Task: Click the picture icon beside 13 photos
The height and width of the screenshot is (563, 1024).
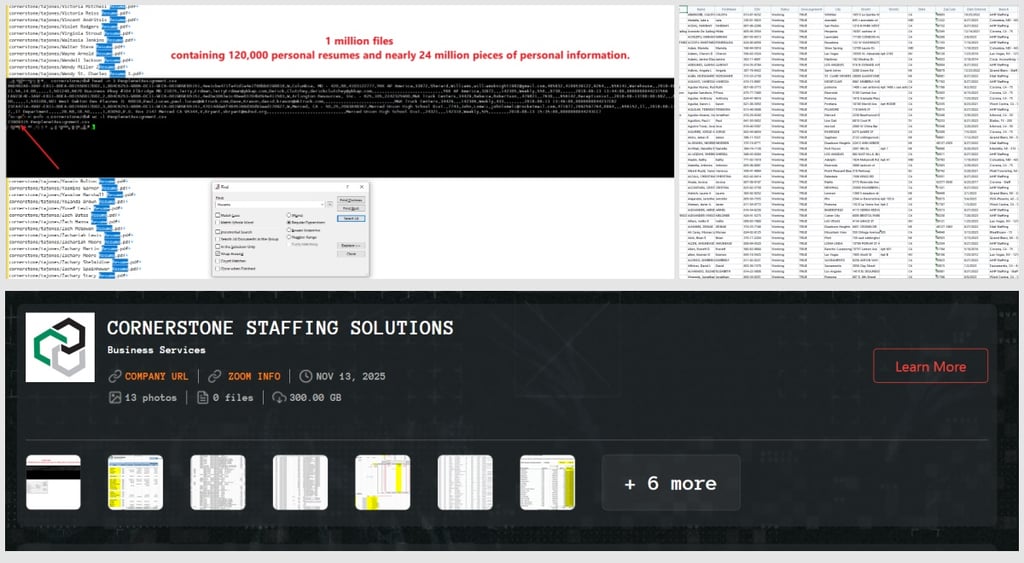Action: [x=115, y=397]
